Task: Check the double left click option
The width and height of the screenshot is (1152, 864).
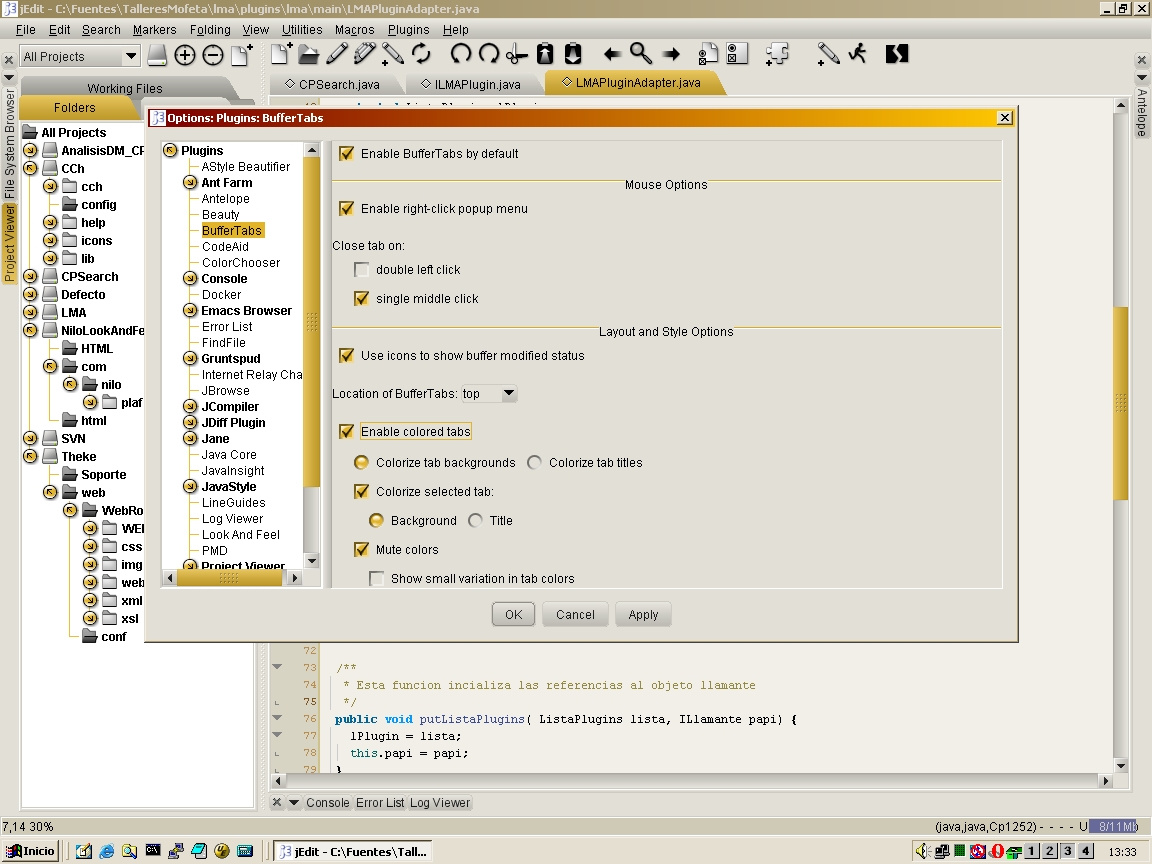Action: coord(362,270)
